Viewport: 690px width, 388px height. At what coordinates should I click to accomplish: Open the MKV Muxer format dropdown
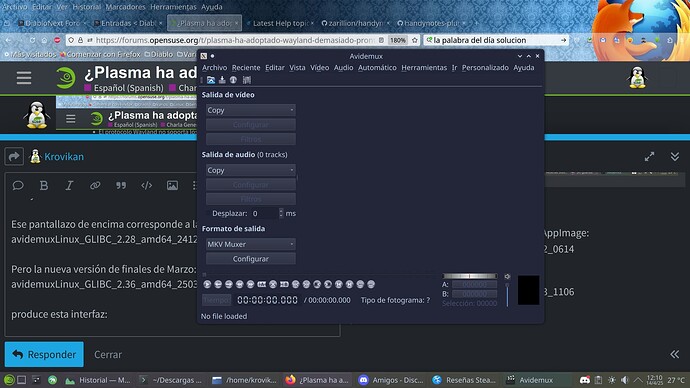[x=250, y=244]
